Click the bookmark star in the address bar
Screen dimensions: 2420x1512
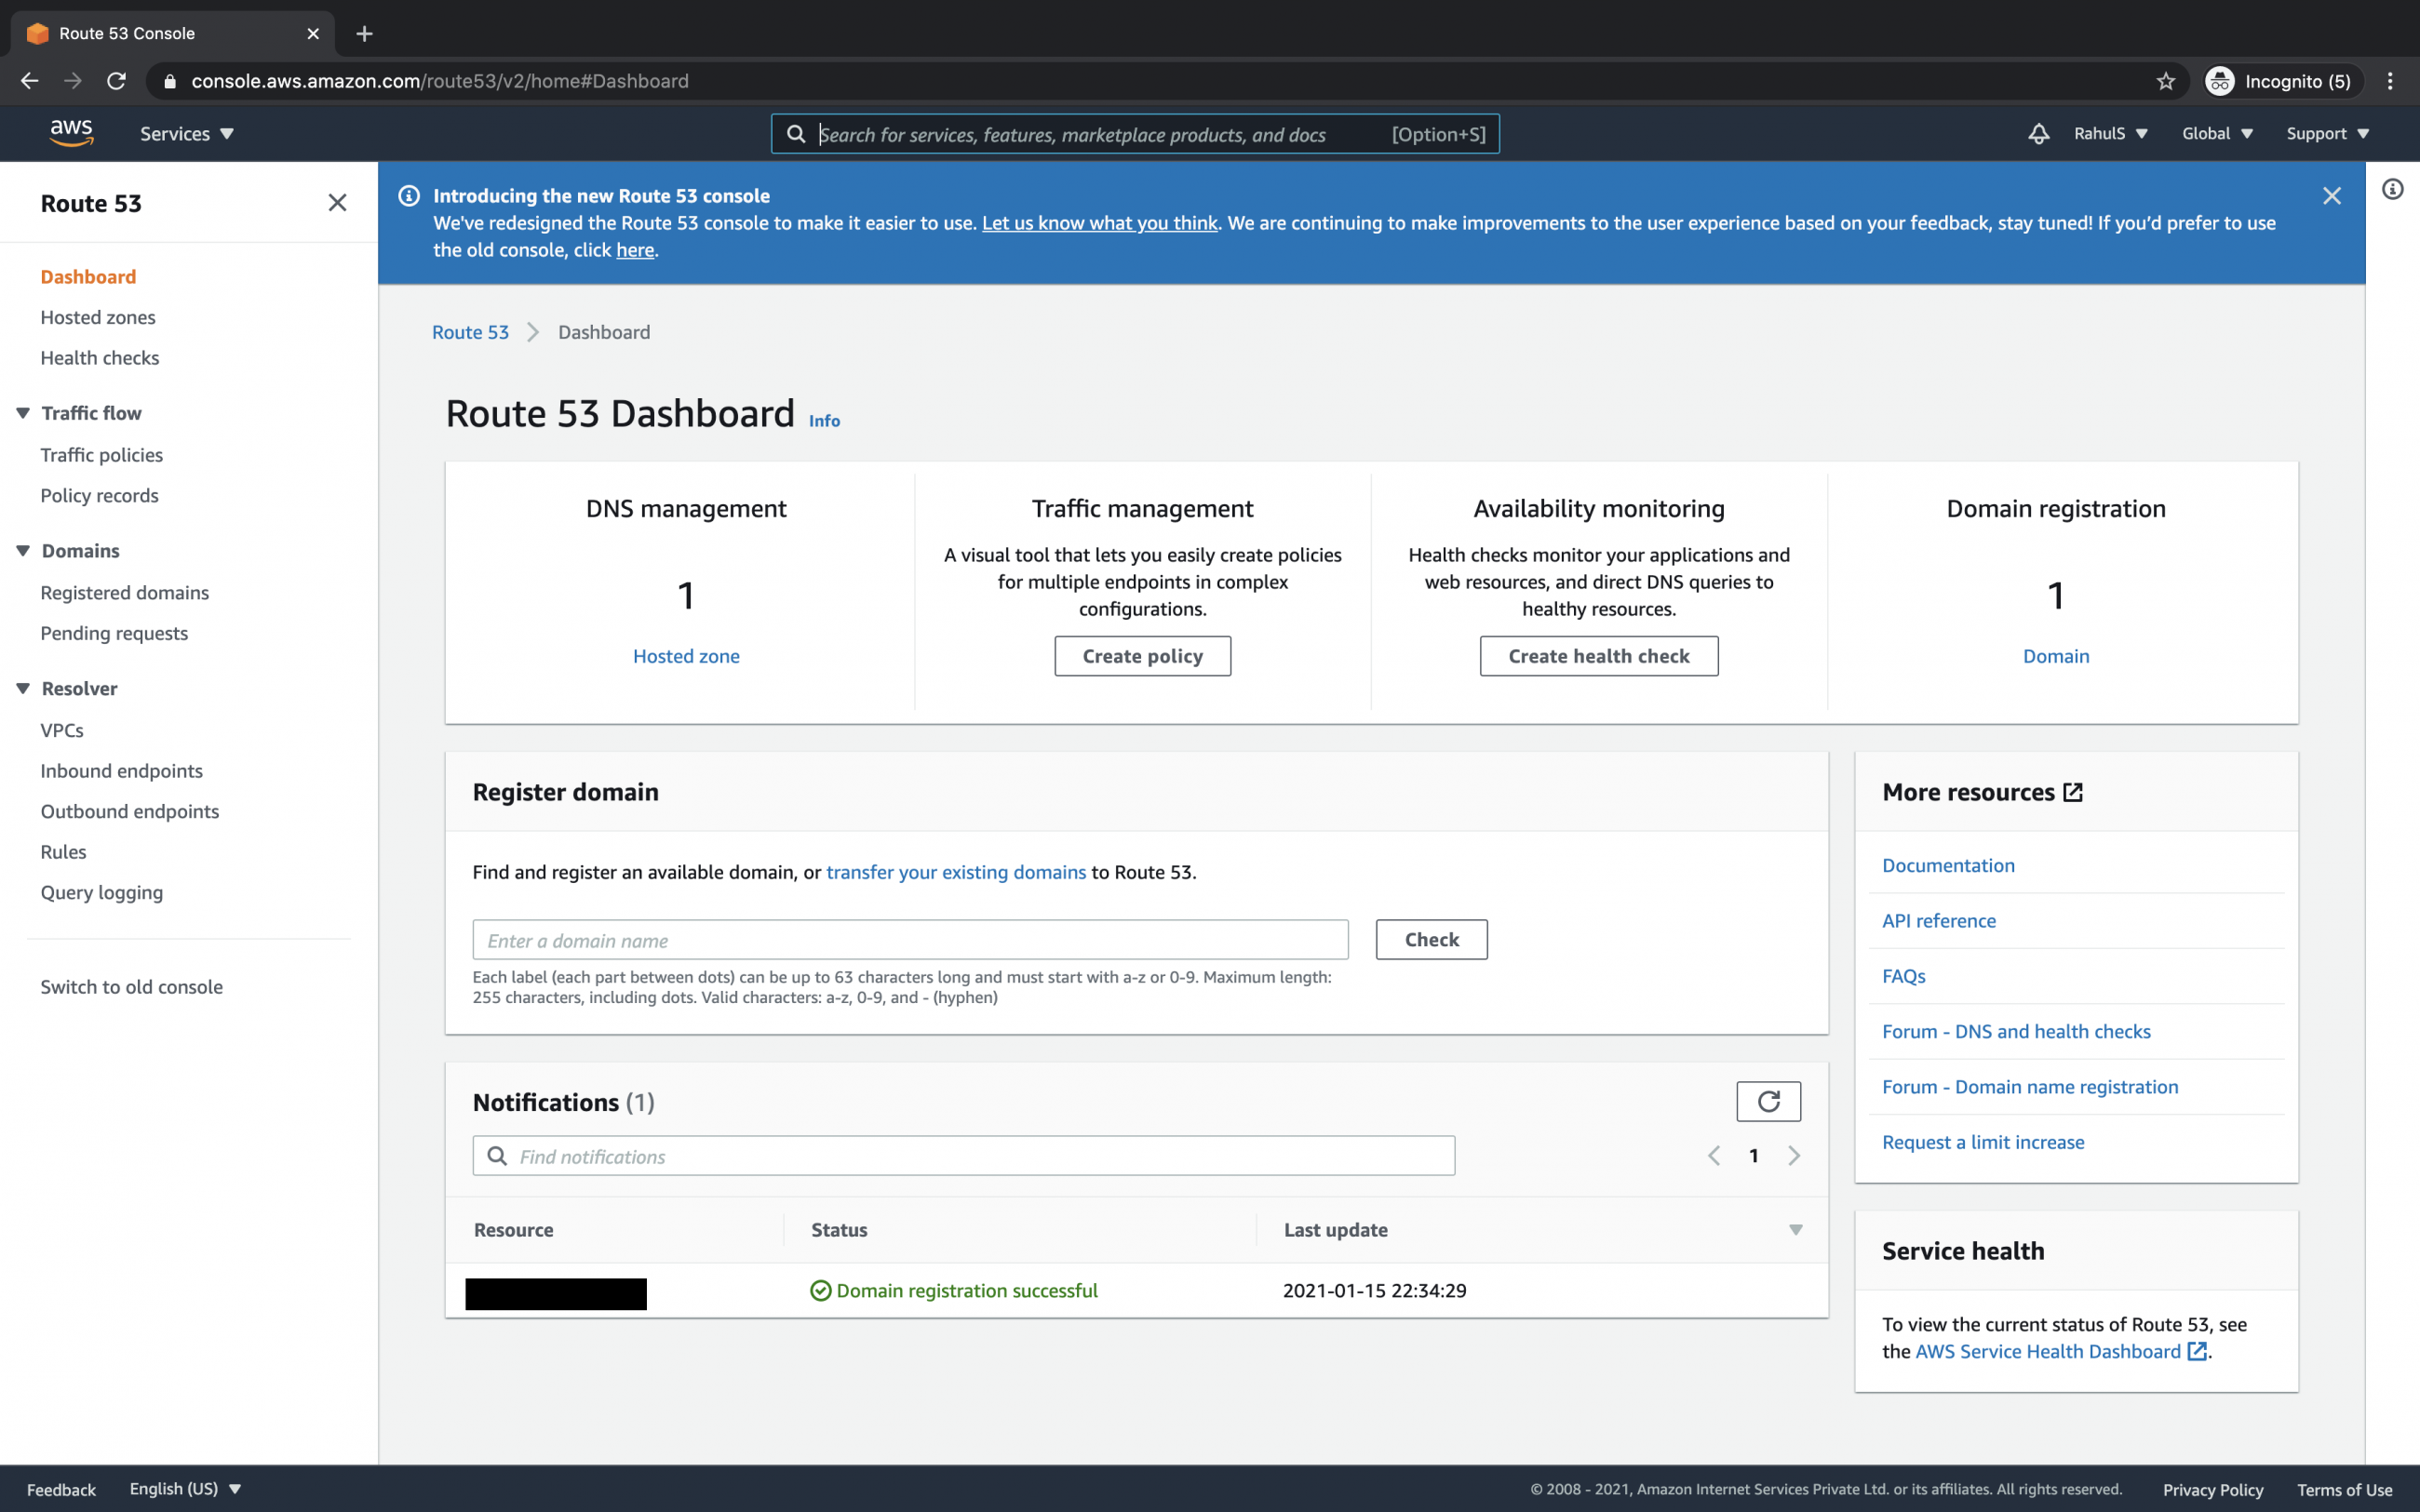tap(2164, 81)
